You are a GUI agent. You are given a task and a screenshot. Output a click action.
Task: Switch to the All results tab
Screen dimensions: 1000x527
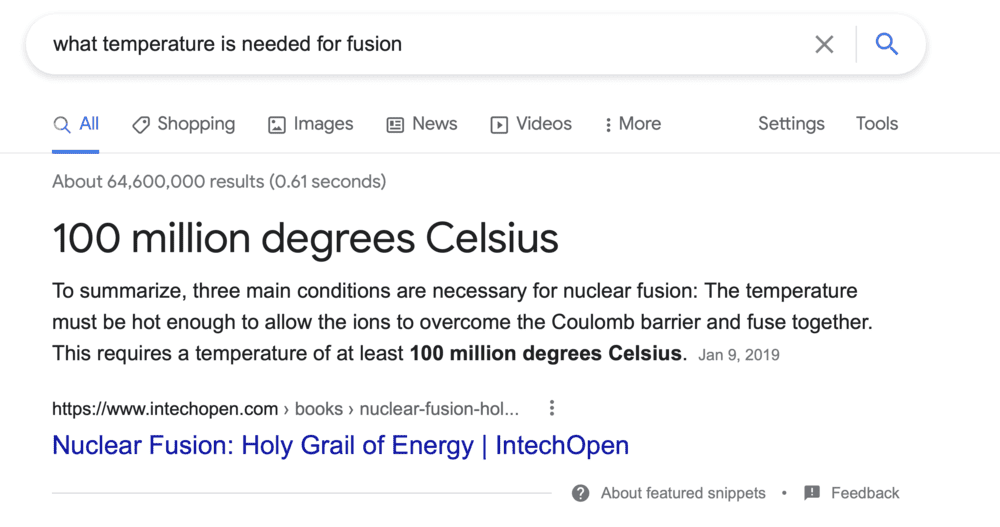click(77, 124)
